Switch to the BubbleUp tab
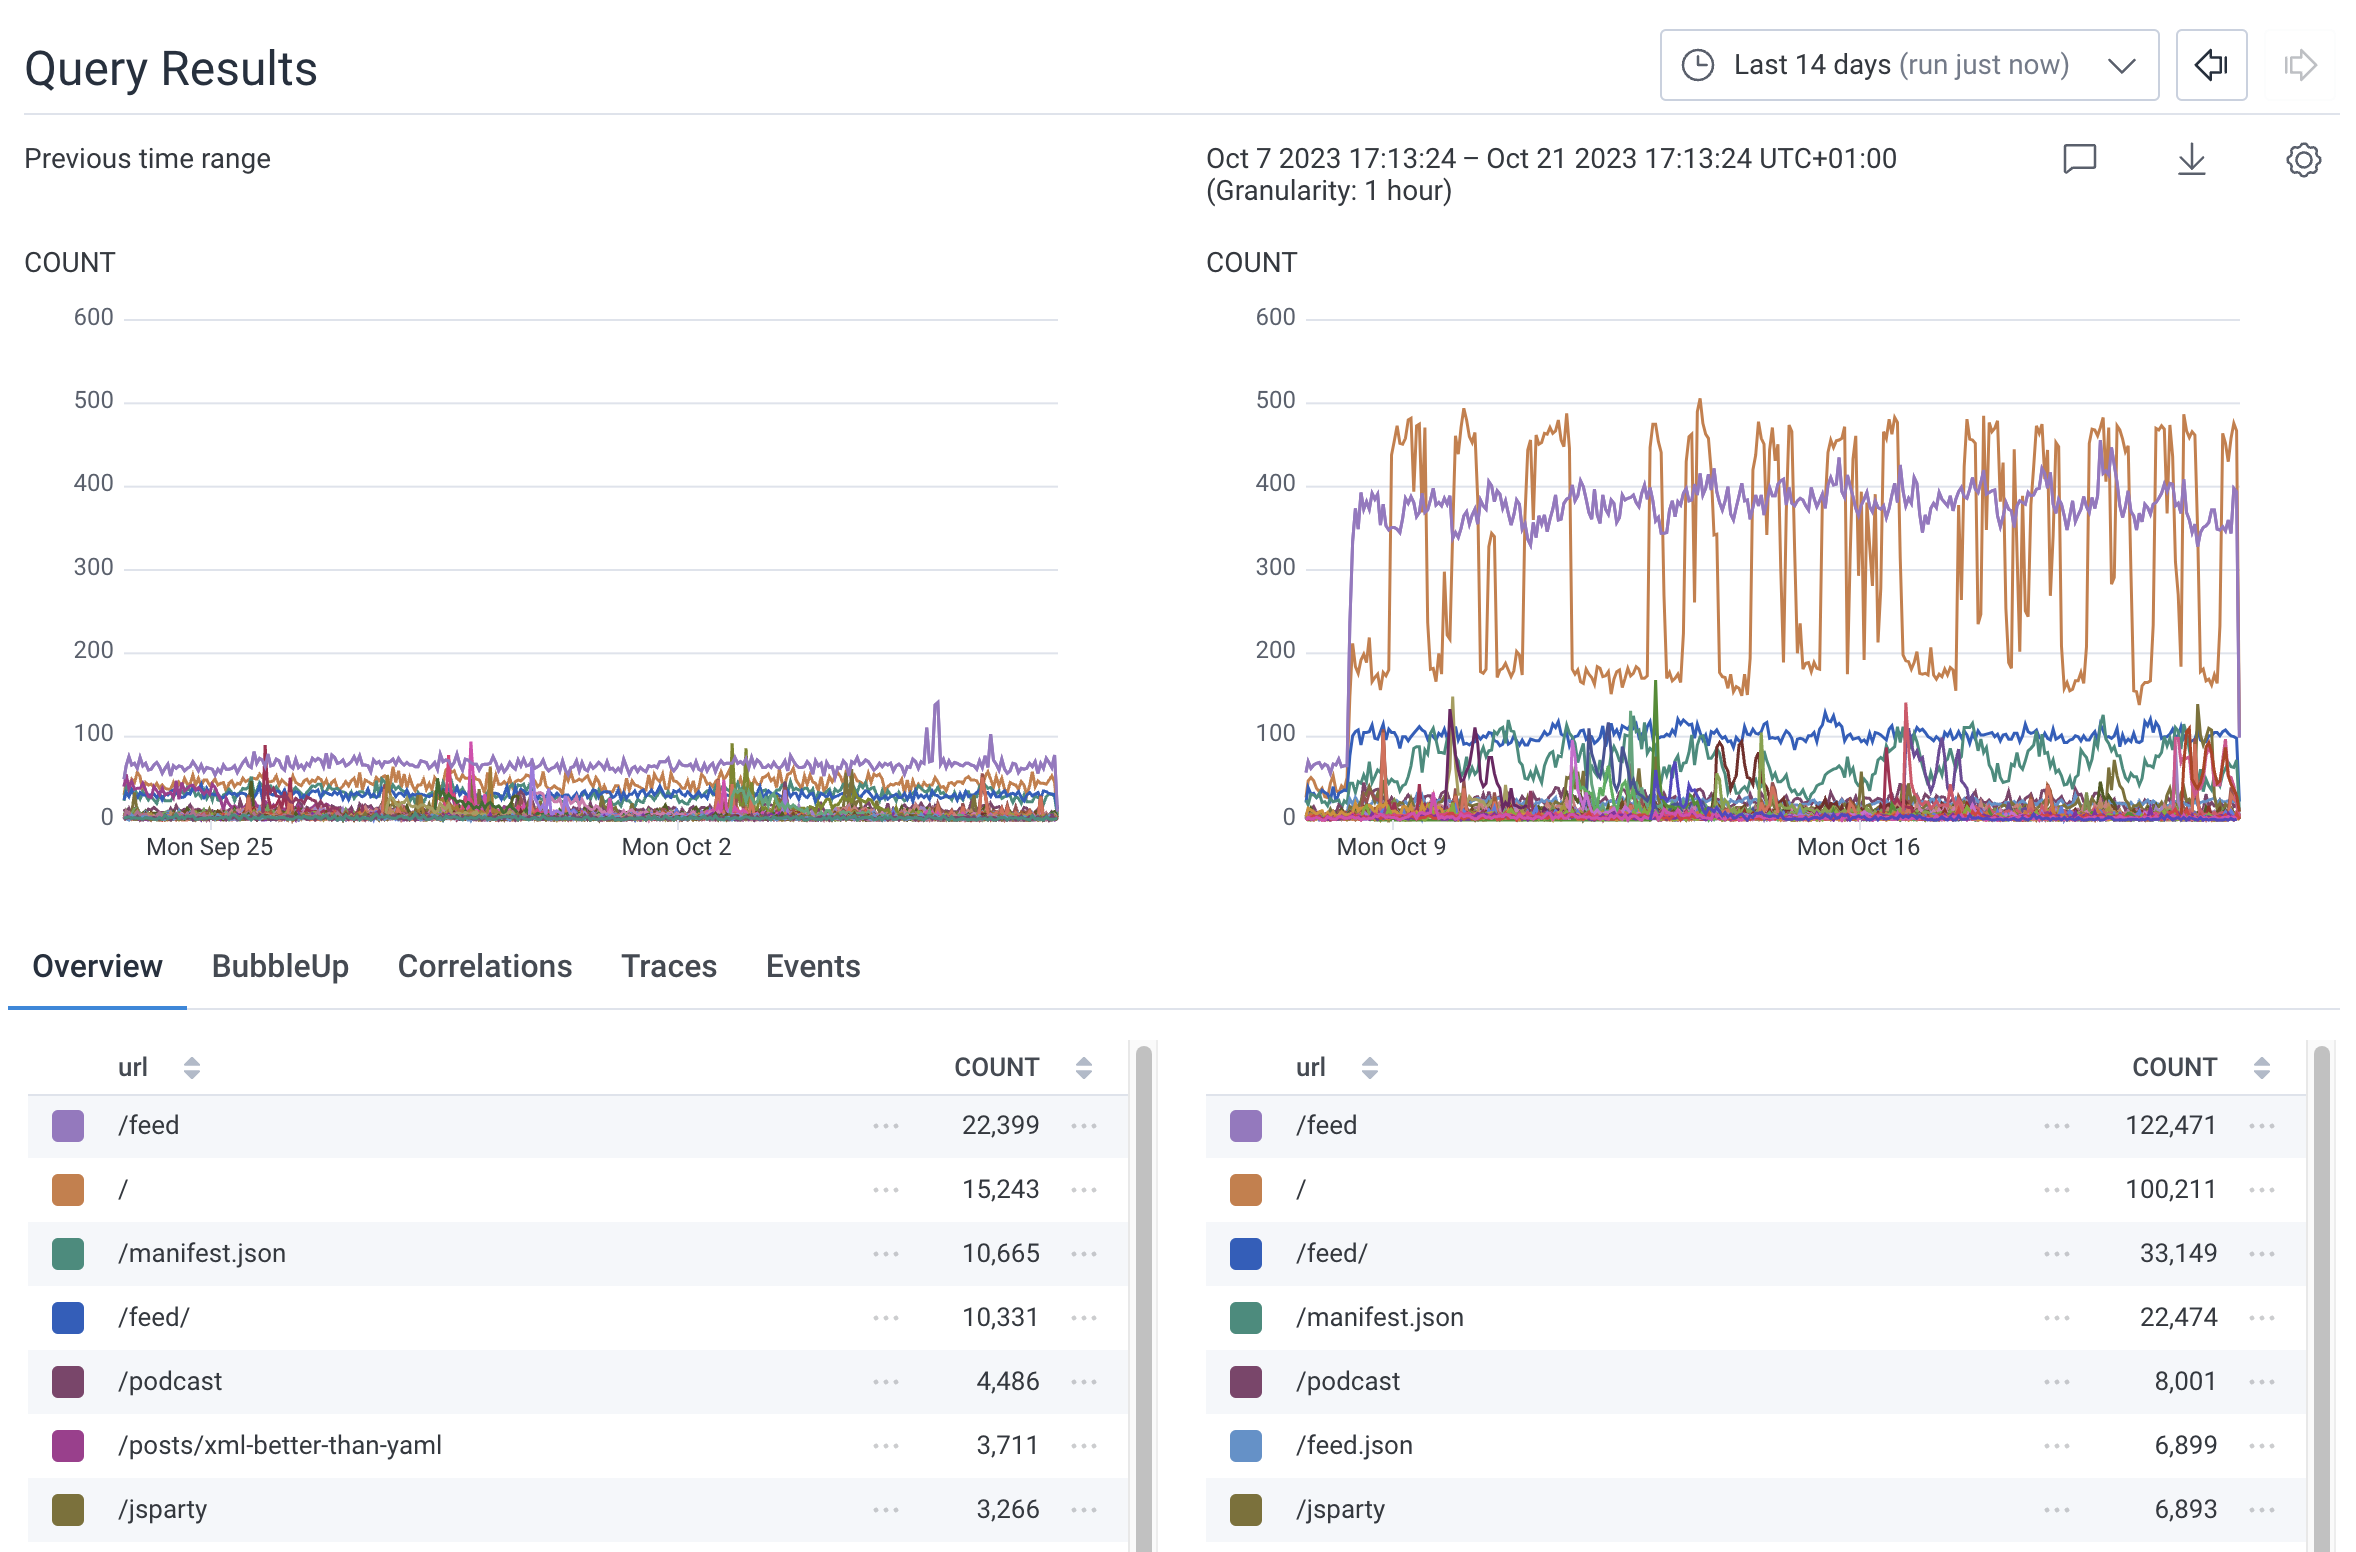 point(280,967)
